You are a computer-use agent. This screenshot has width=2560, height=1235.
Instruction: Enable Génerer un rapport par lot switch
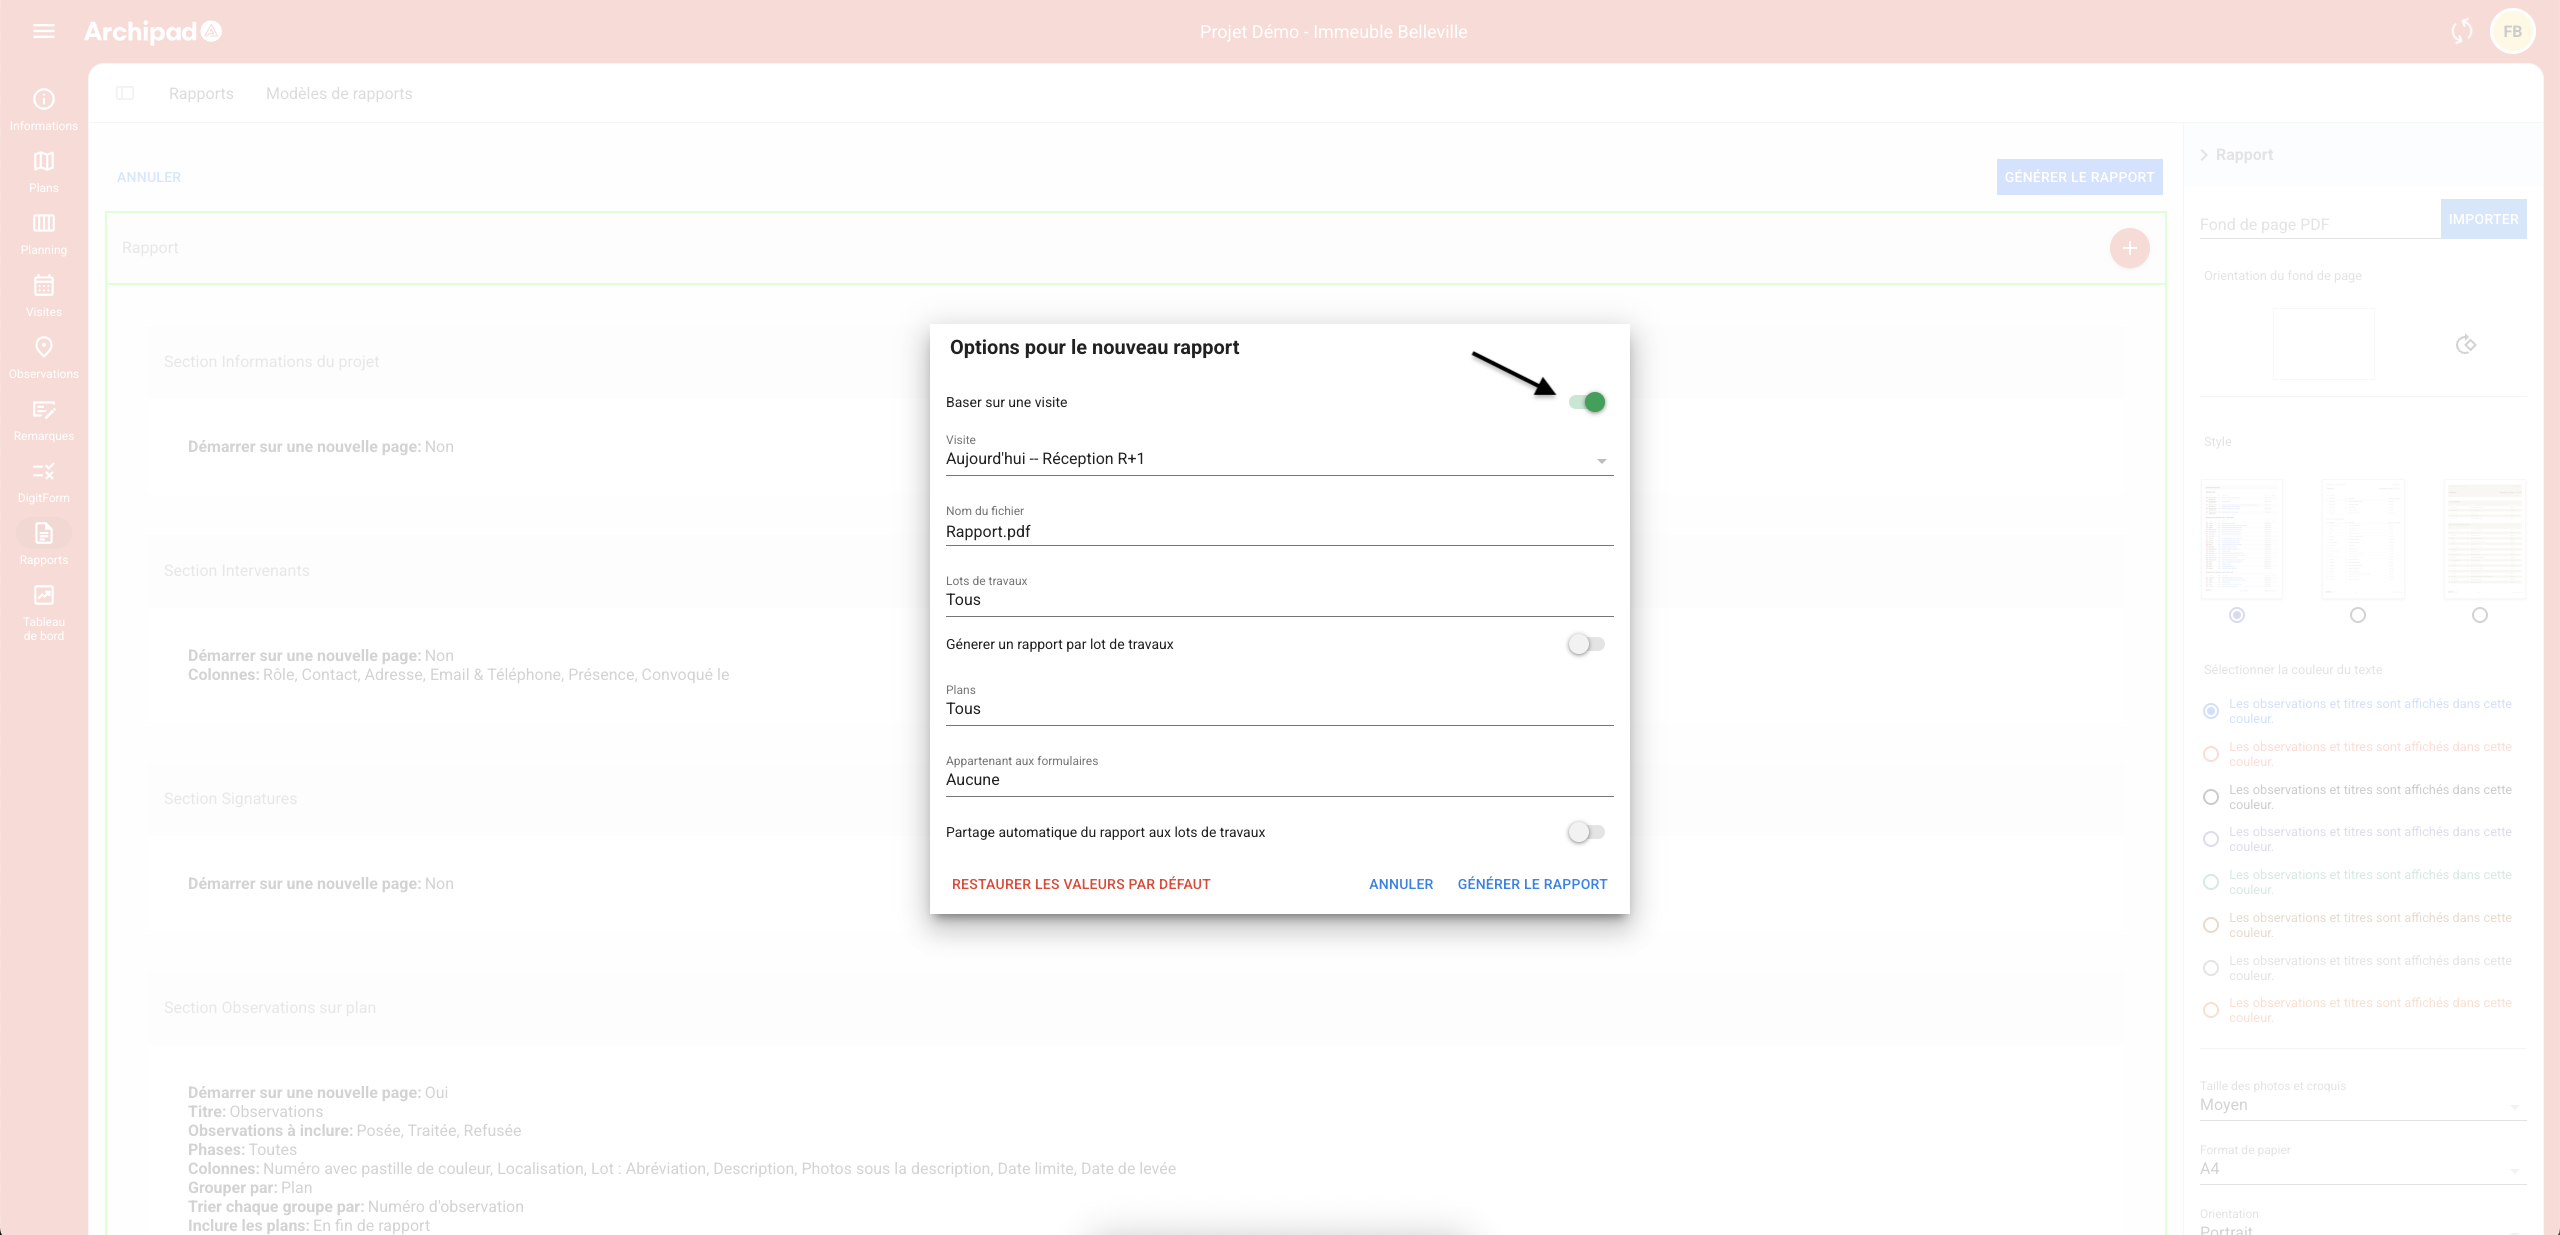point(1586,644)
